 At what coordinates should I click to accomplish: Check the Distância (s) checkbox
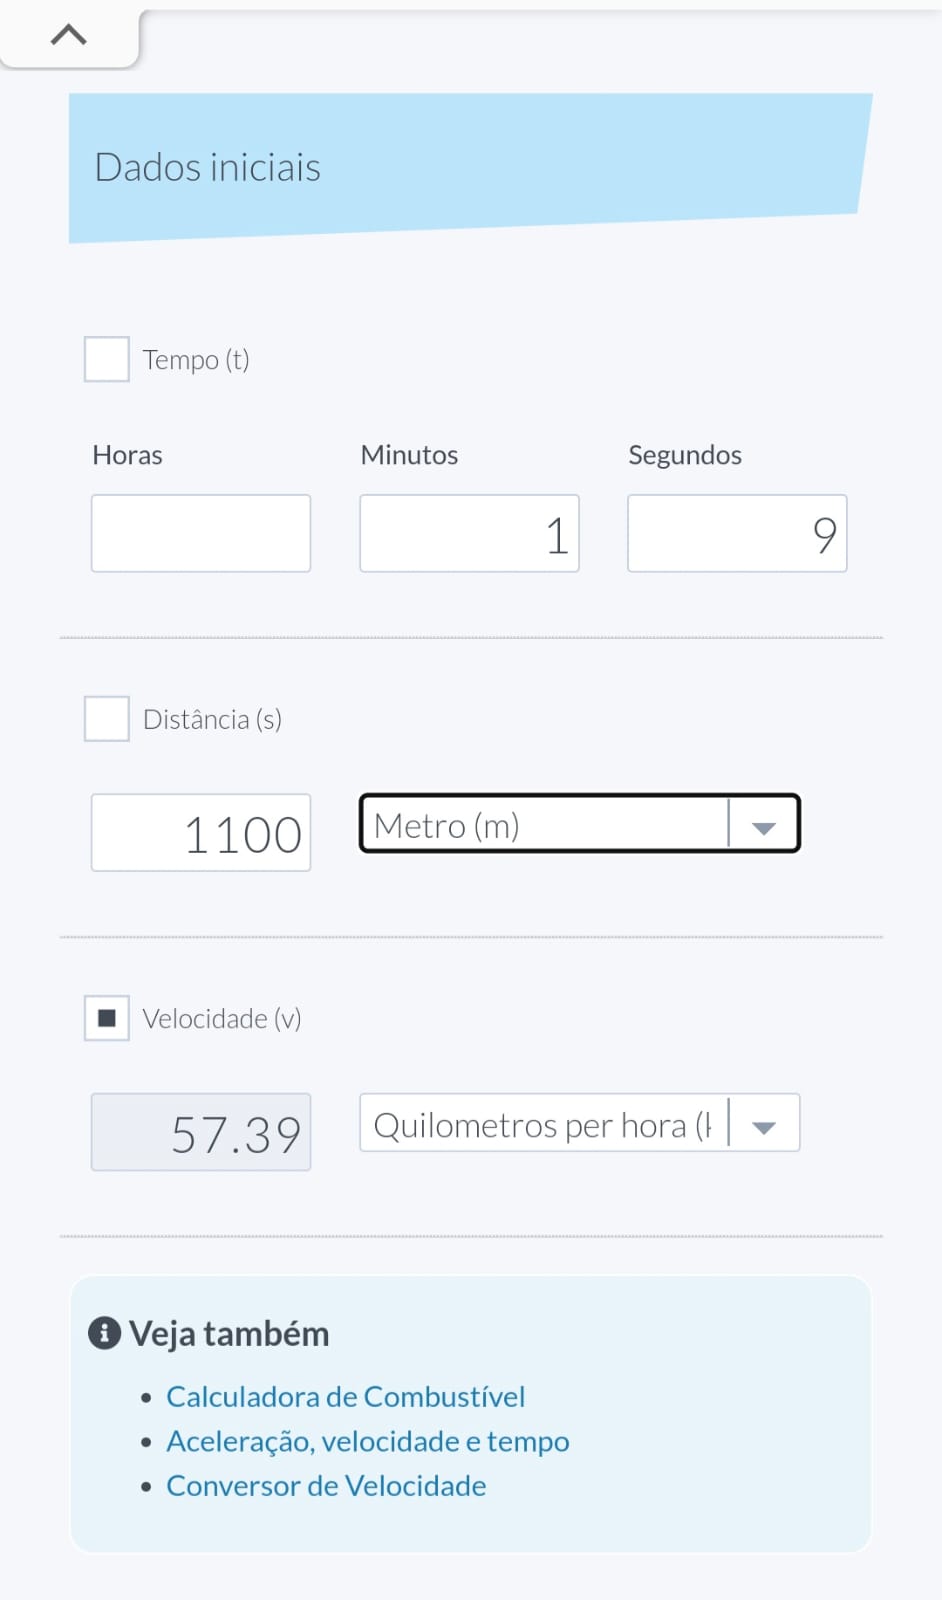pyautogui.click(x=107, y=719)
